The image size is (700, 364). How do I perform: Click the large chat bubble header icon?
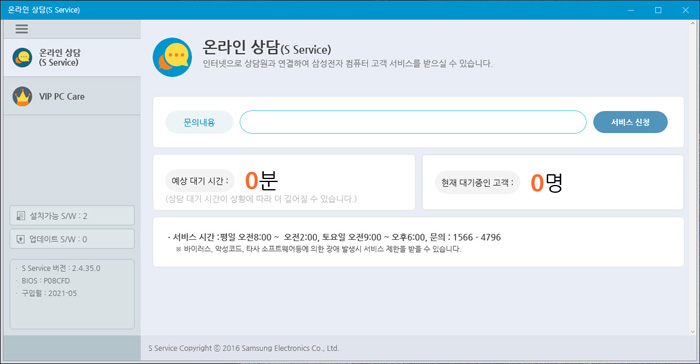tap(172, 57)
